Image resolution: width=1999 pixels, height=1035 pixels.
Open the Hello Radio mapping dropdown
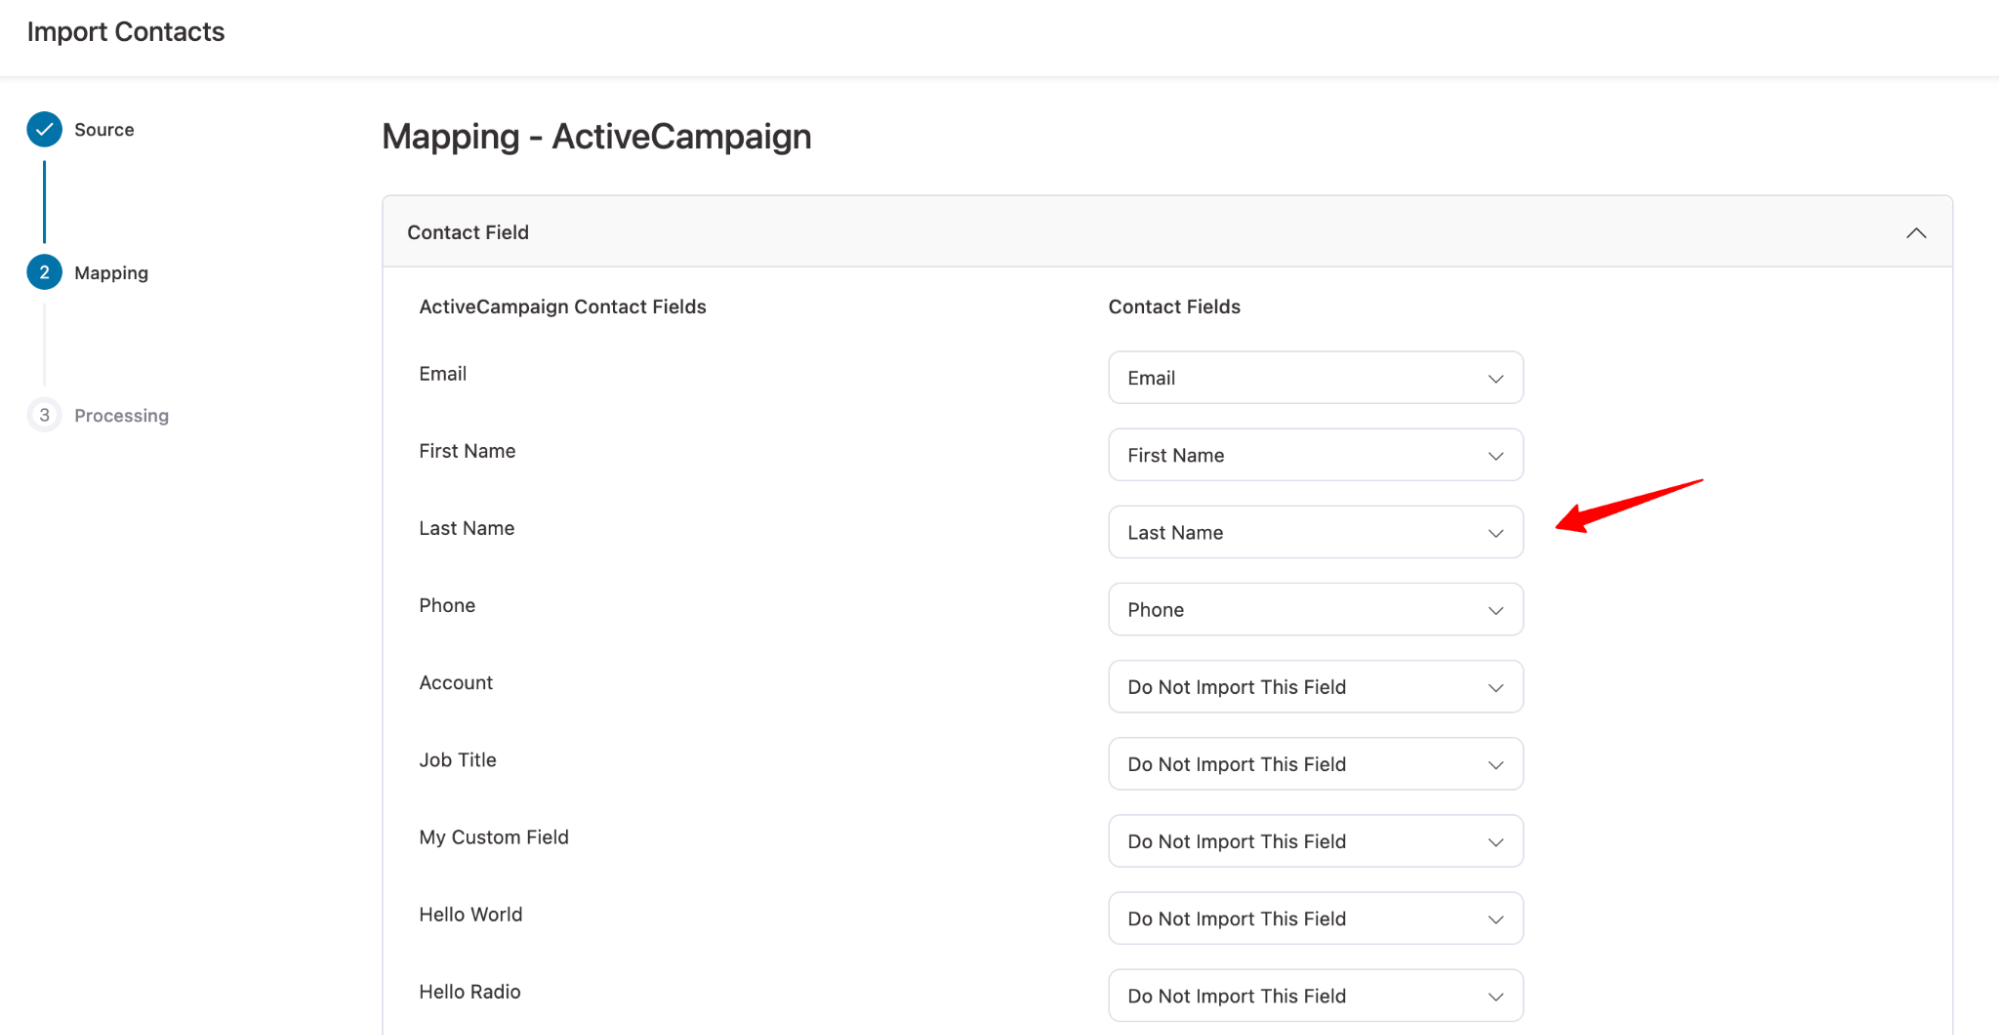1314,995
